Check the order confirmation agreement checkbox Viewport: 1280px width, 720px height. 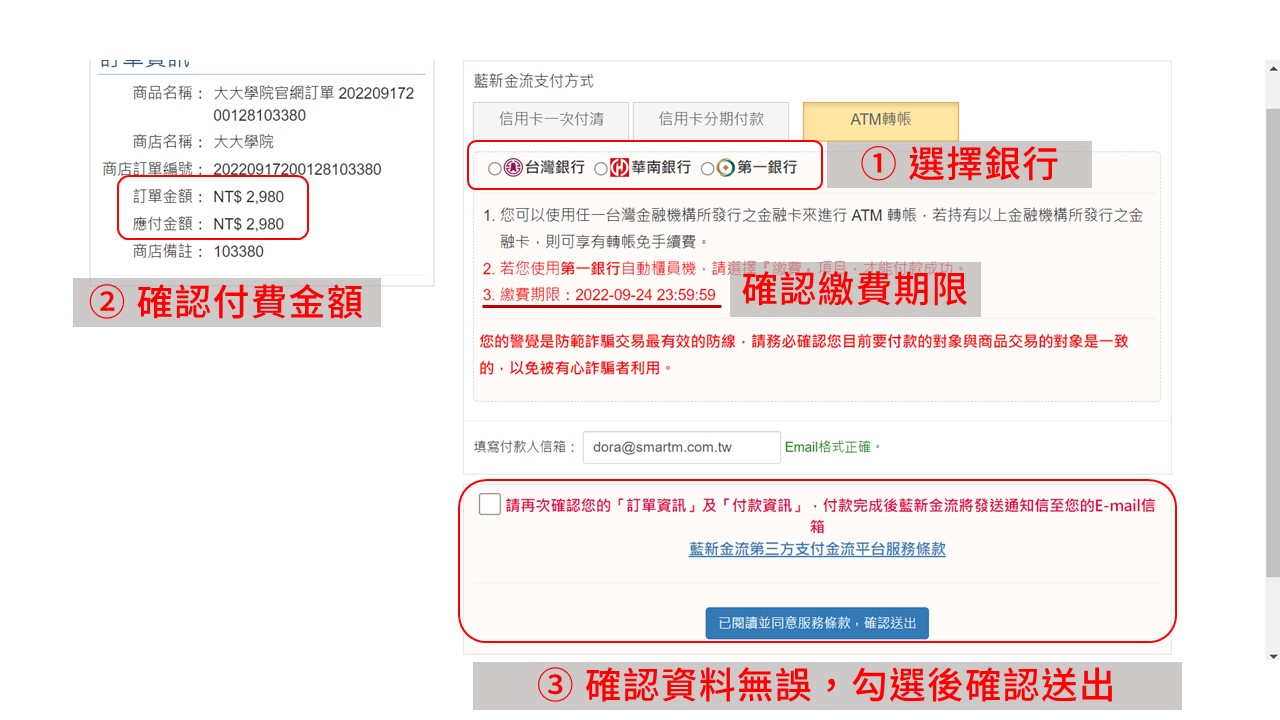point(489,504)
